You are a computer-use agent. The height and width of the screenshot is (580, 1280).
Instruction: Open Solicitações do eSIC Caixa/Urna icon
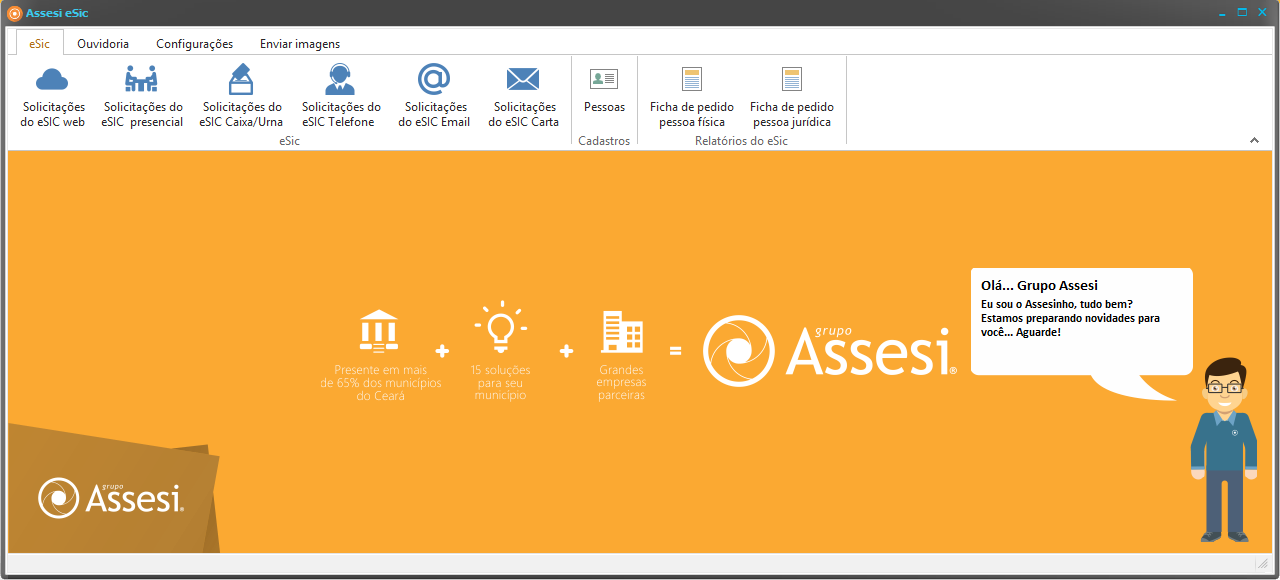pyautogui.click(x=241, y=79)
